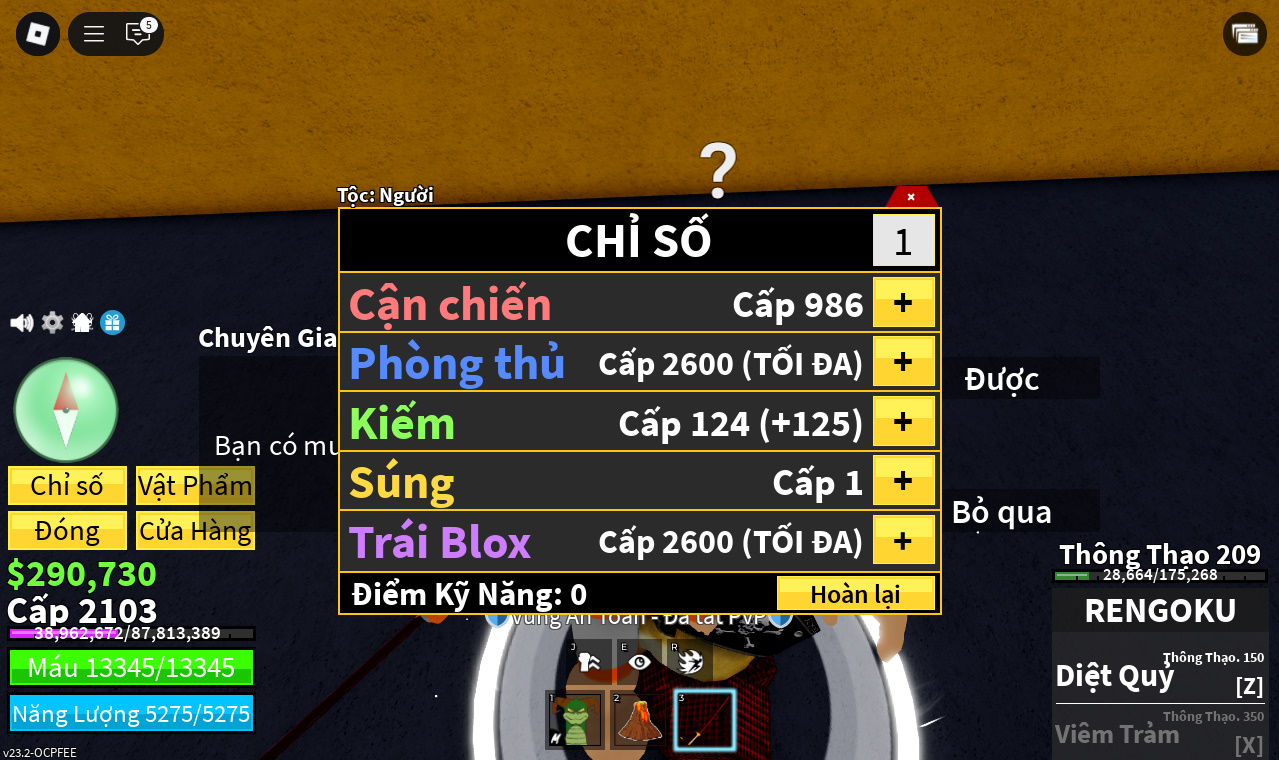The height and width of the screenshot is (760, 1279).
Task: Click the compass icon
Action: point(66,409)
